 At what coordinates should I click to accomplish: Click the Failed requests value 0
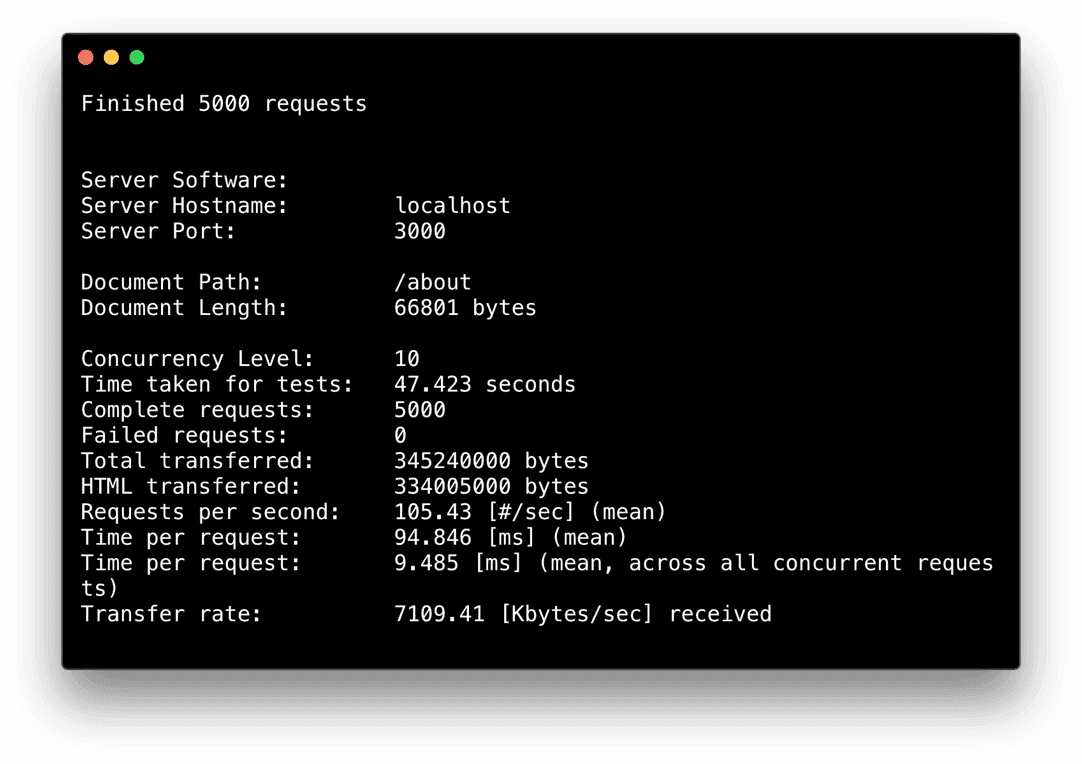401,436
